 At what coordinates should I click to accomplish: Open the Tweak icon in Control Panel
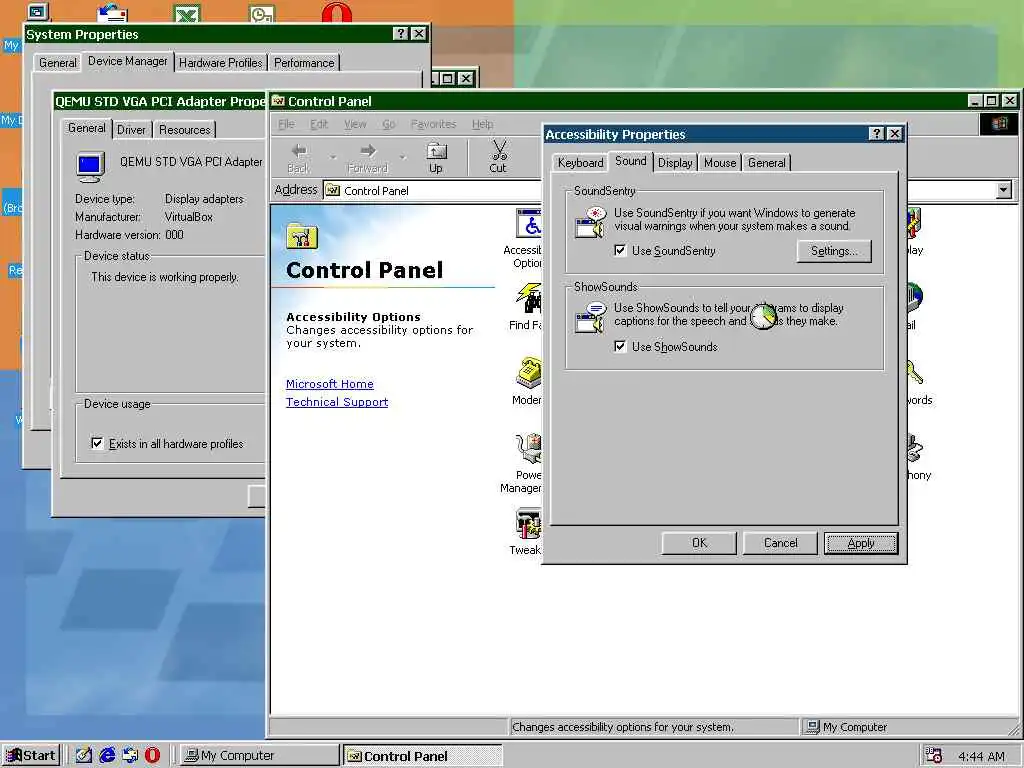click(x=529, y=524)
